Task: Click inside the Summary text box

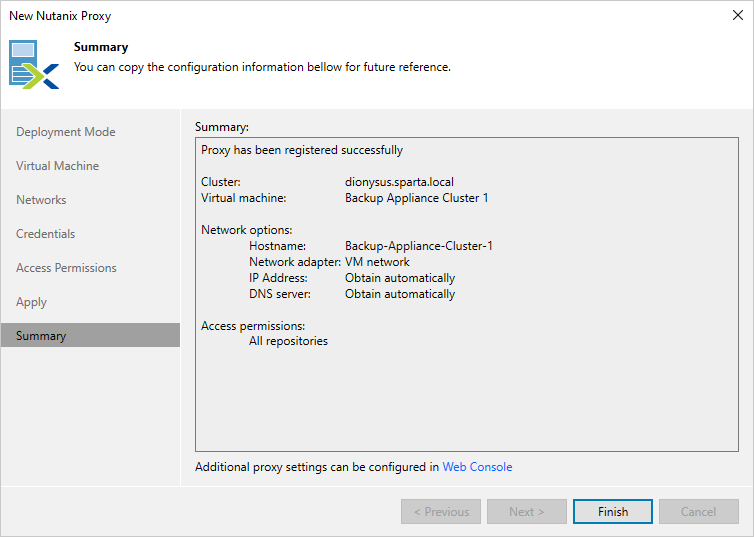Action: [466, 400]
